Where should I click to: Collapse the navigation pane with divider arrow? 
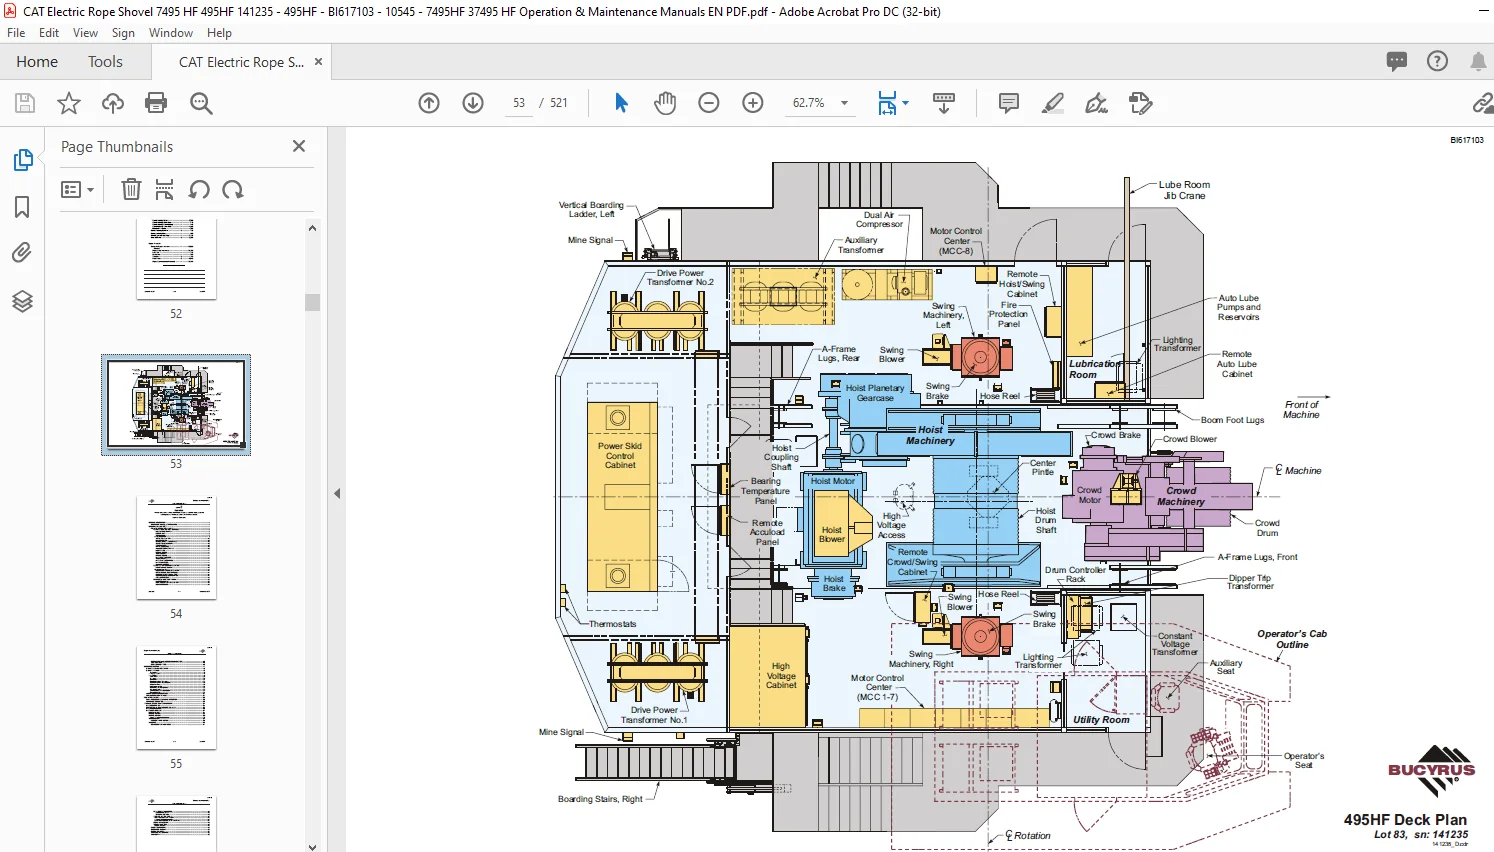337,493
